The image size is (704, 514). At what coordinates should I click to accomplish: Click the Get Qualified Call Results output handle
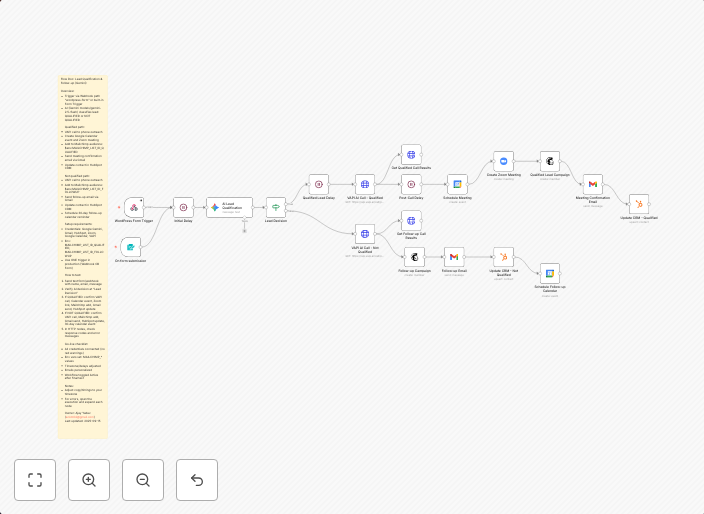click(421, 154)
